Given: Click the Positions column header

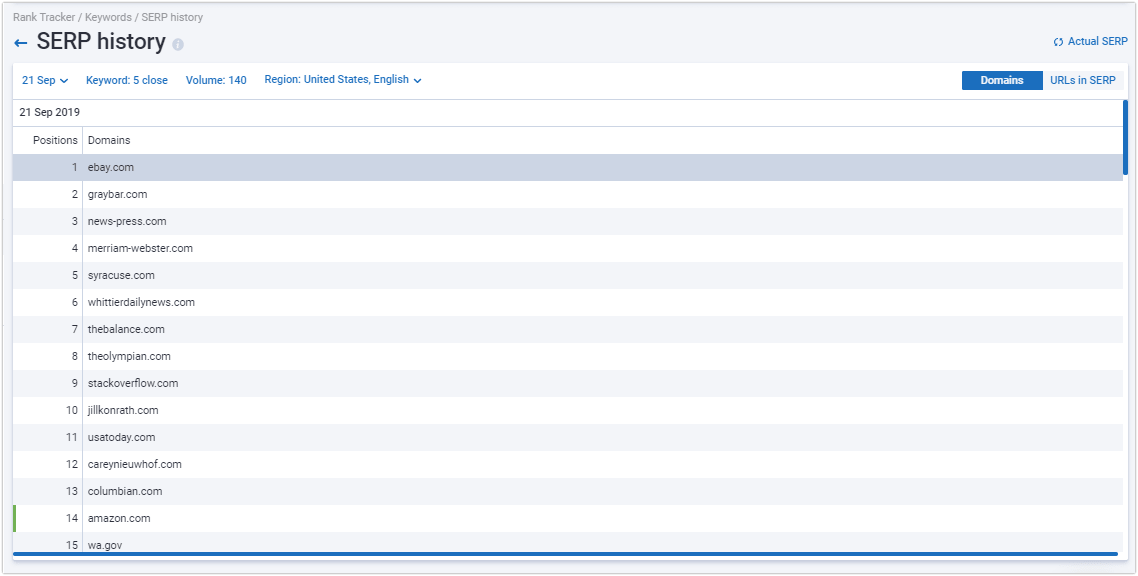Looking at the screenshot, I should (55, 140).
